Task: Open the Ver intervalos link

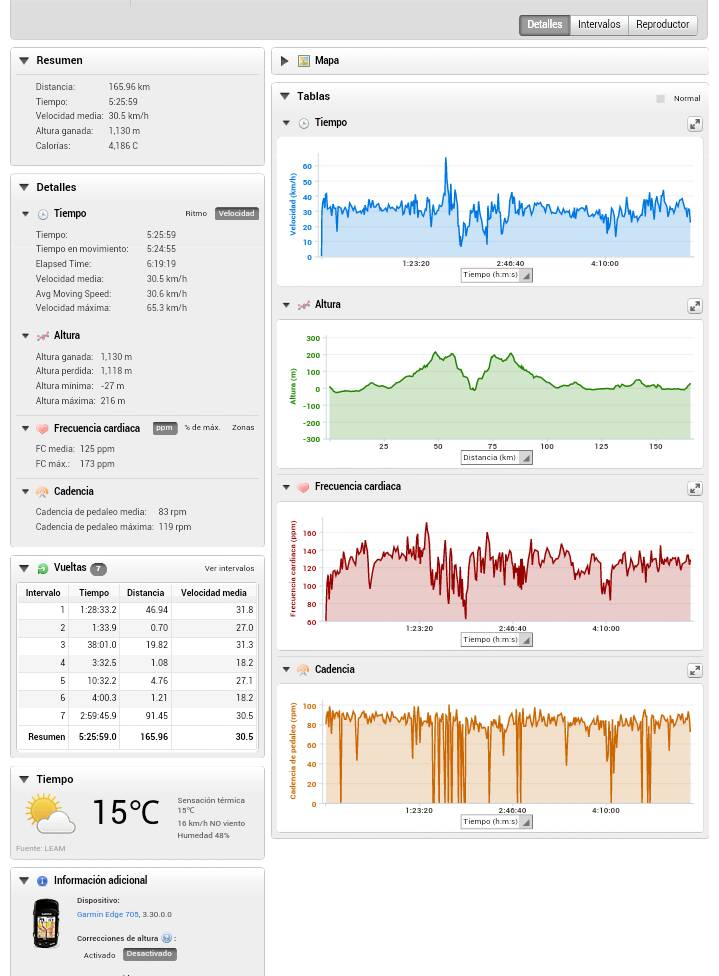Action: [x=229, y=569]
